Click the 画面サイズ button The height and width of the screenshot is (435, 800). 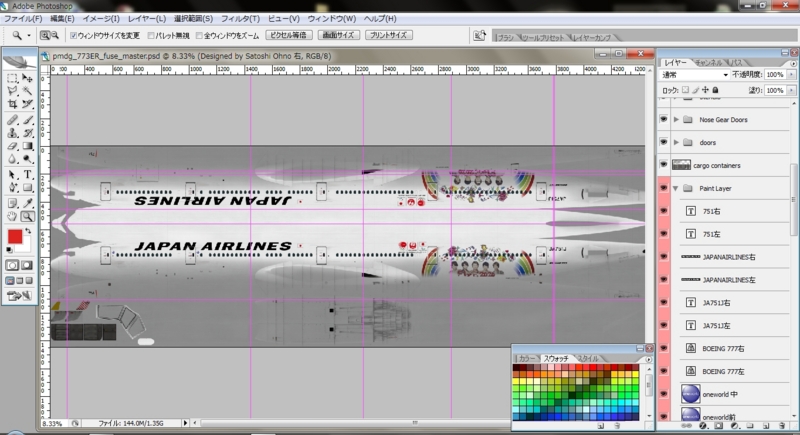(x=339, y=35)
